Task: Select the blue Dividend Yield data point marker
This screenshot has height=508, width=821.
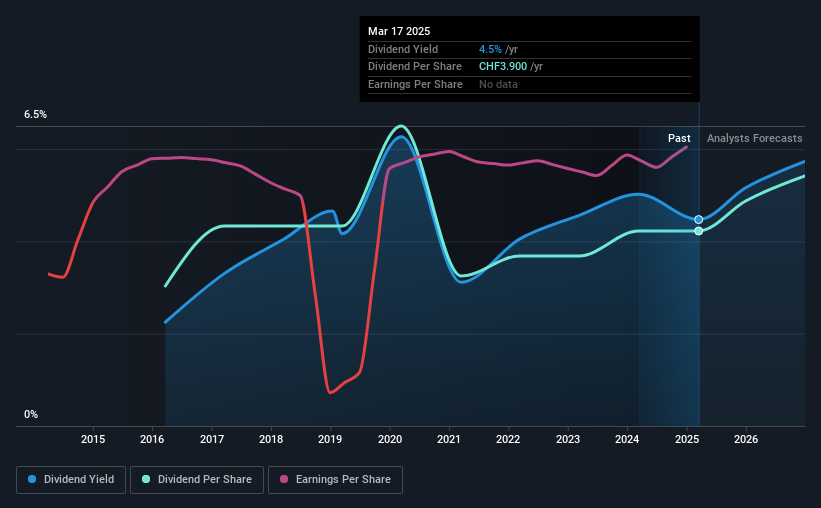Action: pos(698,219)
